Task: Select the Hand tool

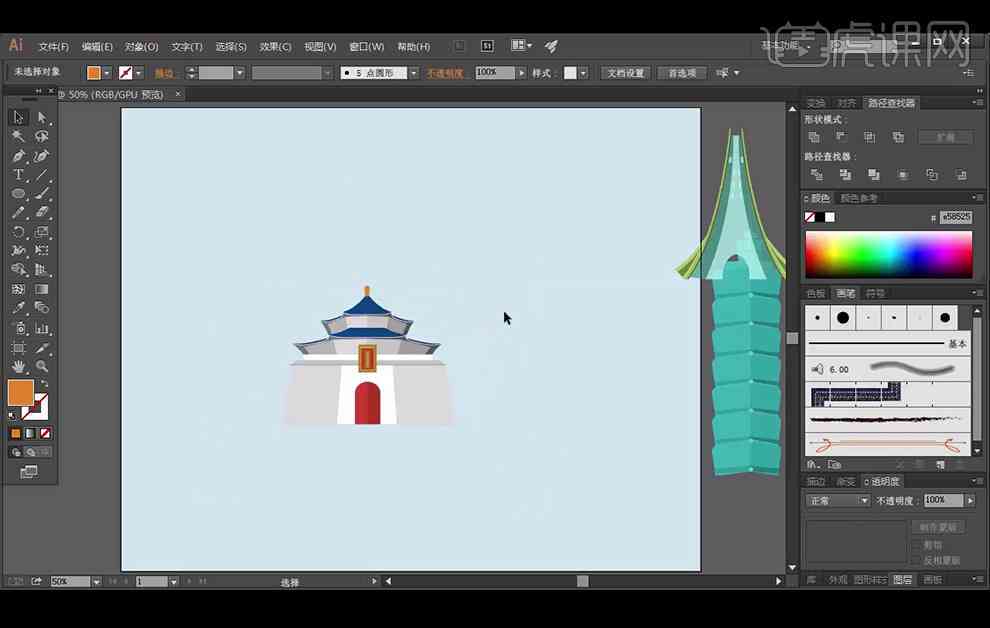Action: point(18,366)
